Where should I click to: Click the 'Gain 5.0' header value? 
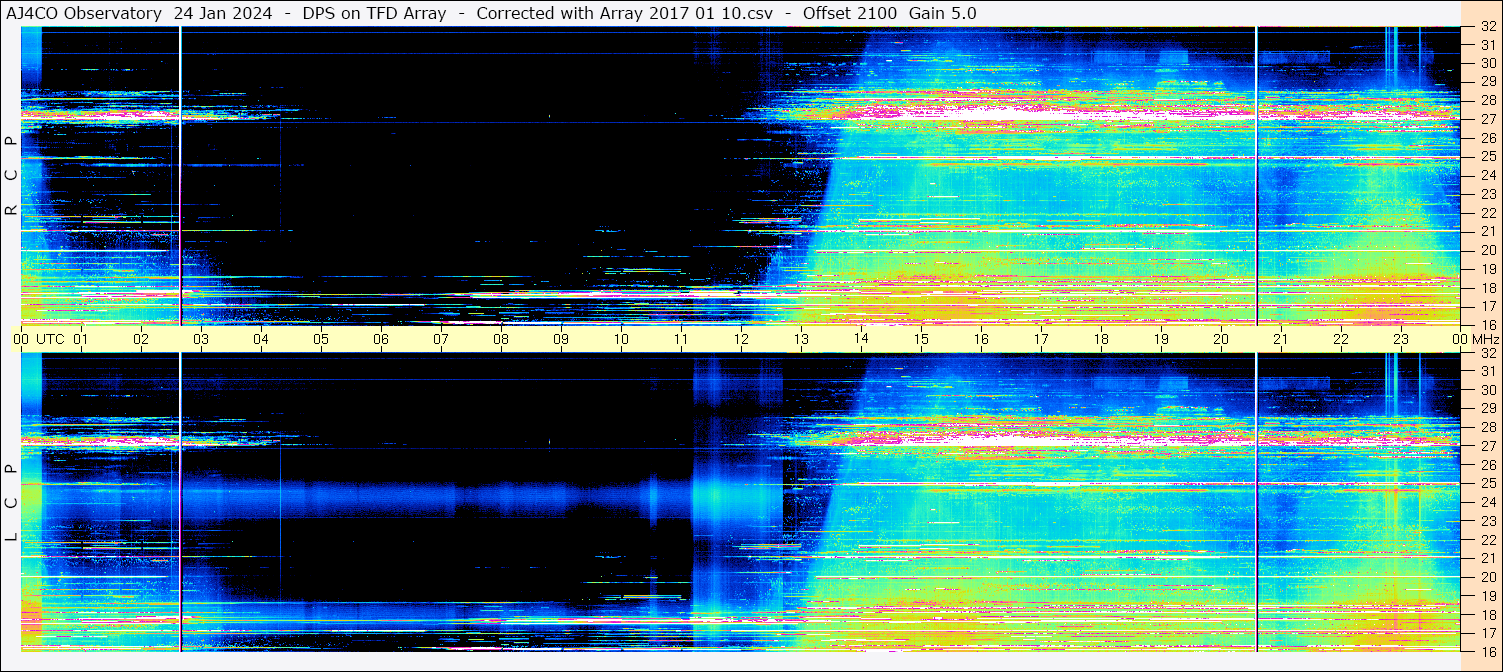tap(943, 13)
